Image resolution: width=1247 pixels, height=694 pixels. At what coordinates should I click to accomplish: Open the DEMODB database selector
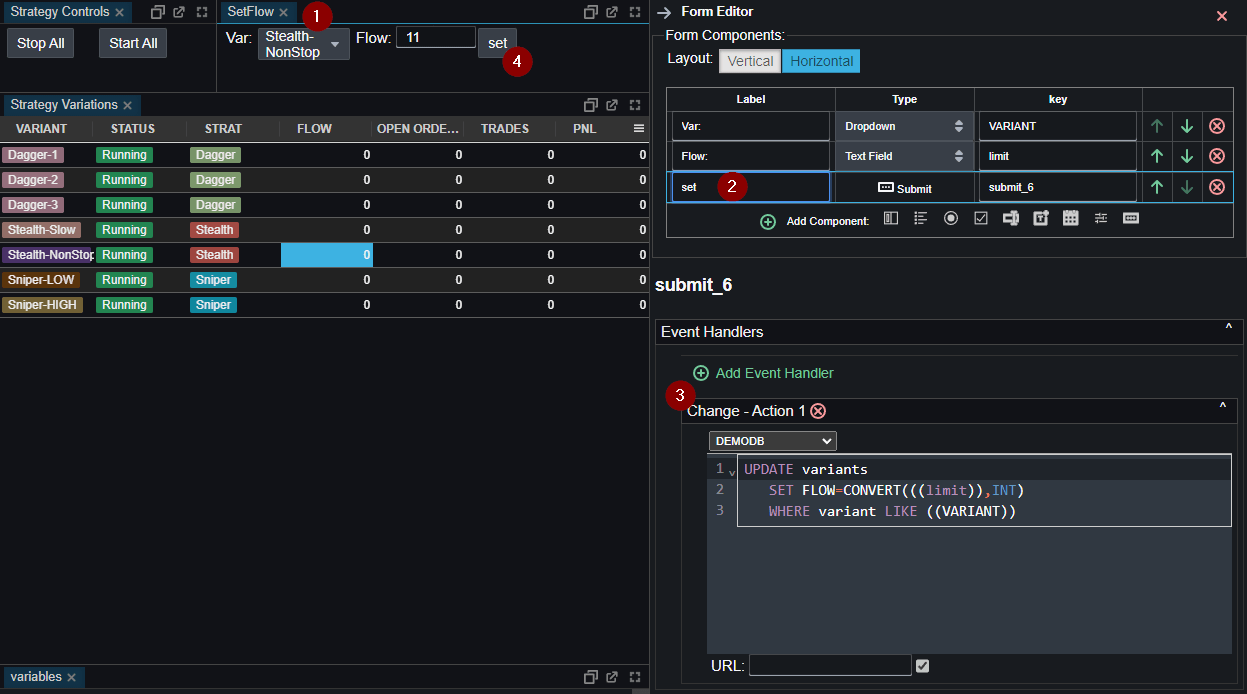tap(772, 441)
